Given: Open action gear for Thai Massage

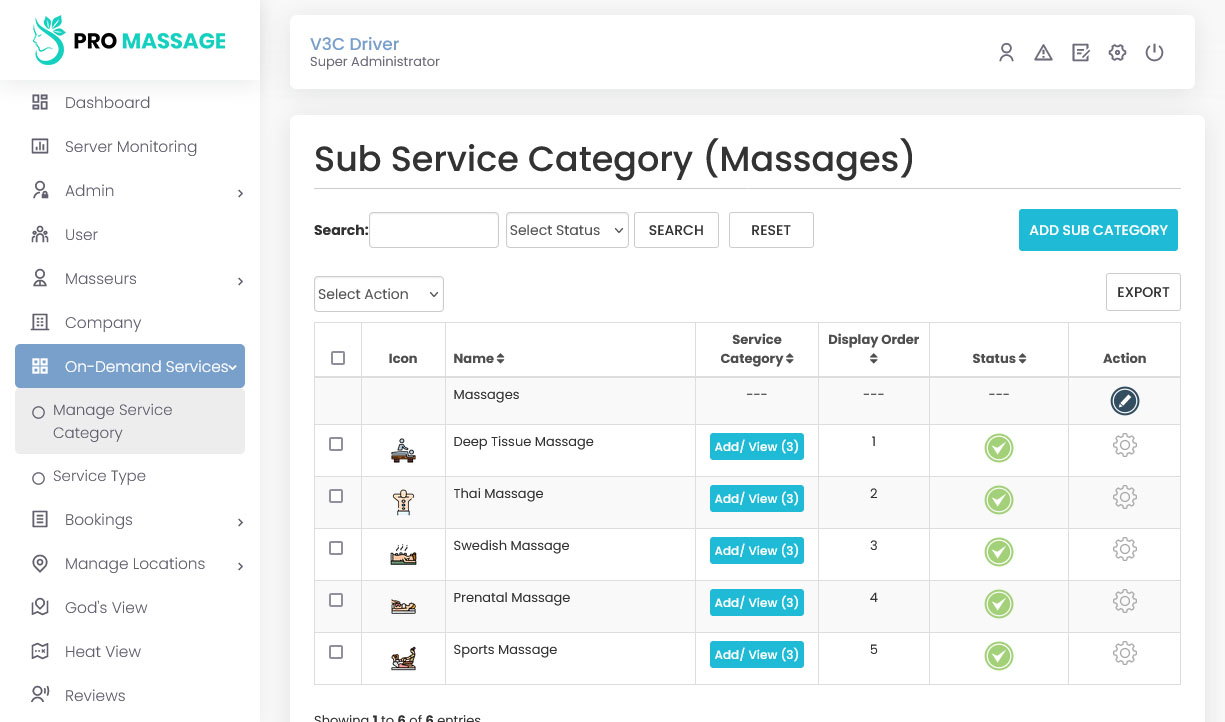Looking at the screenshot, I should click(x=1124, y=498).
